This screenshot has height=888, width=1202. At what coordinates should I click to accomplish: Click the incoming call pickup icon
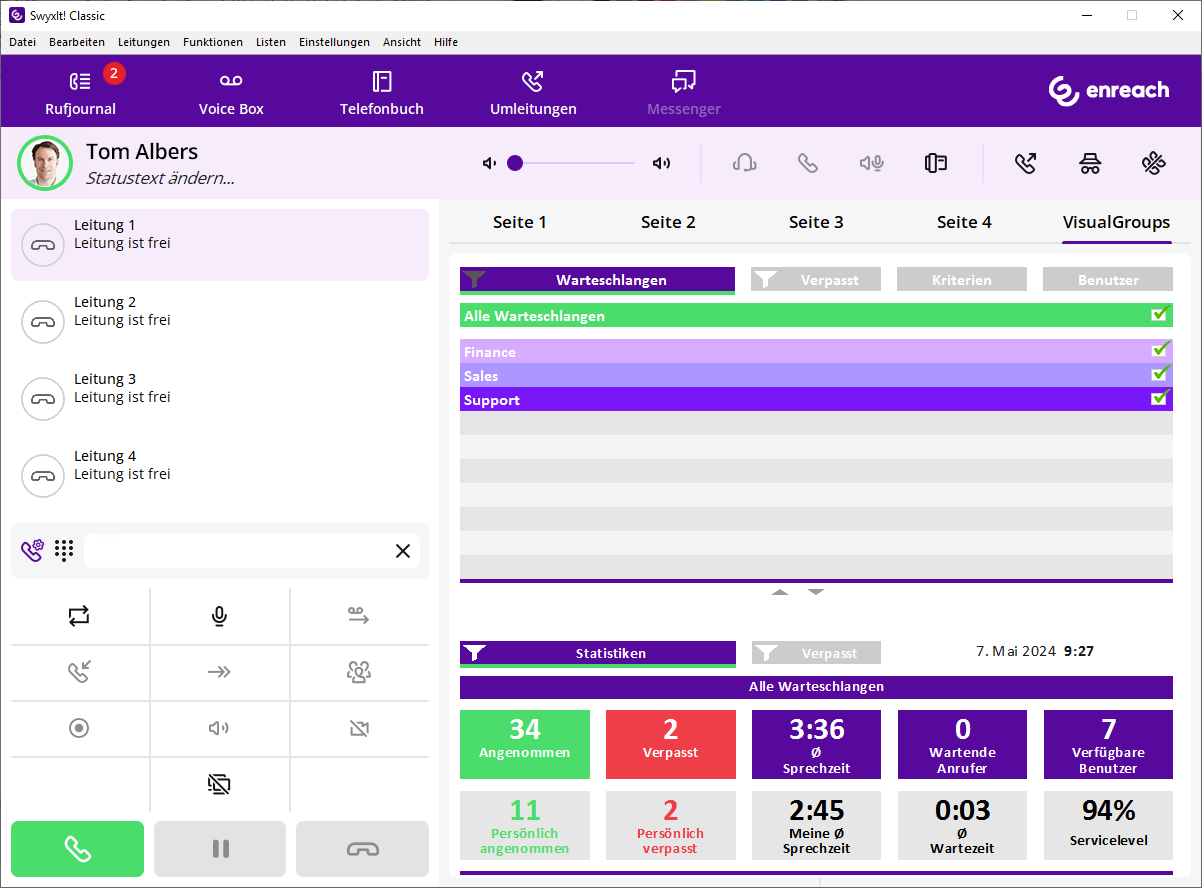point(80,672)
